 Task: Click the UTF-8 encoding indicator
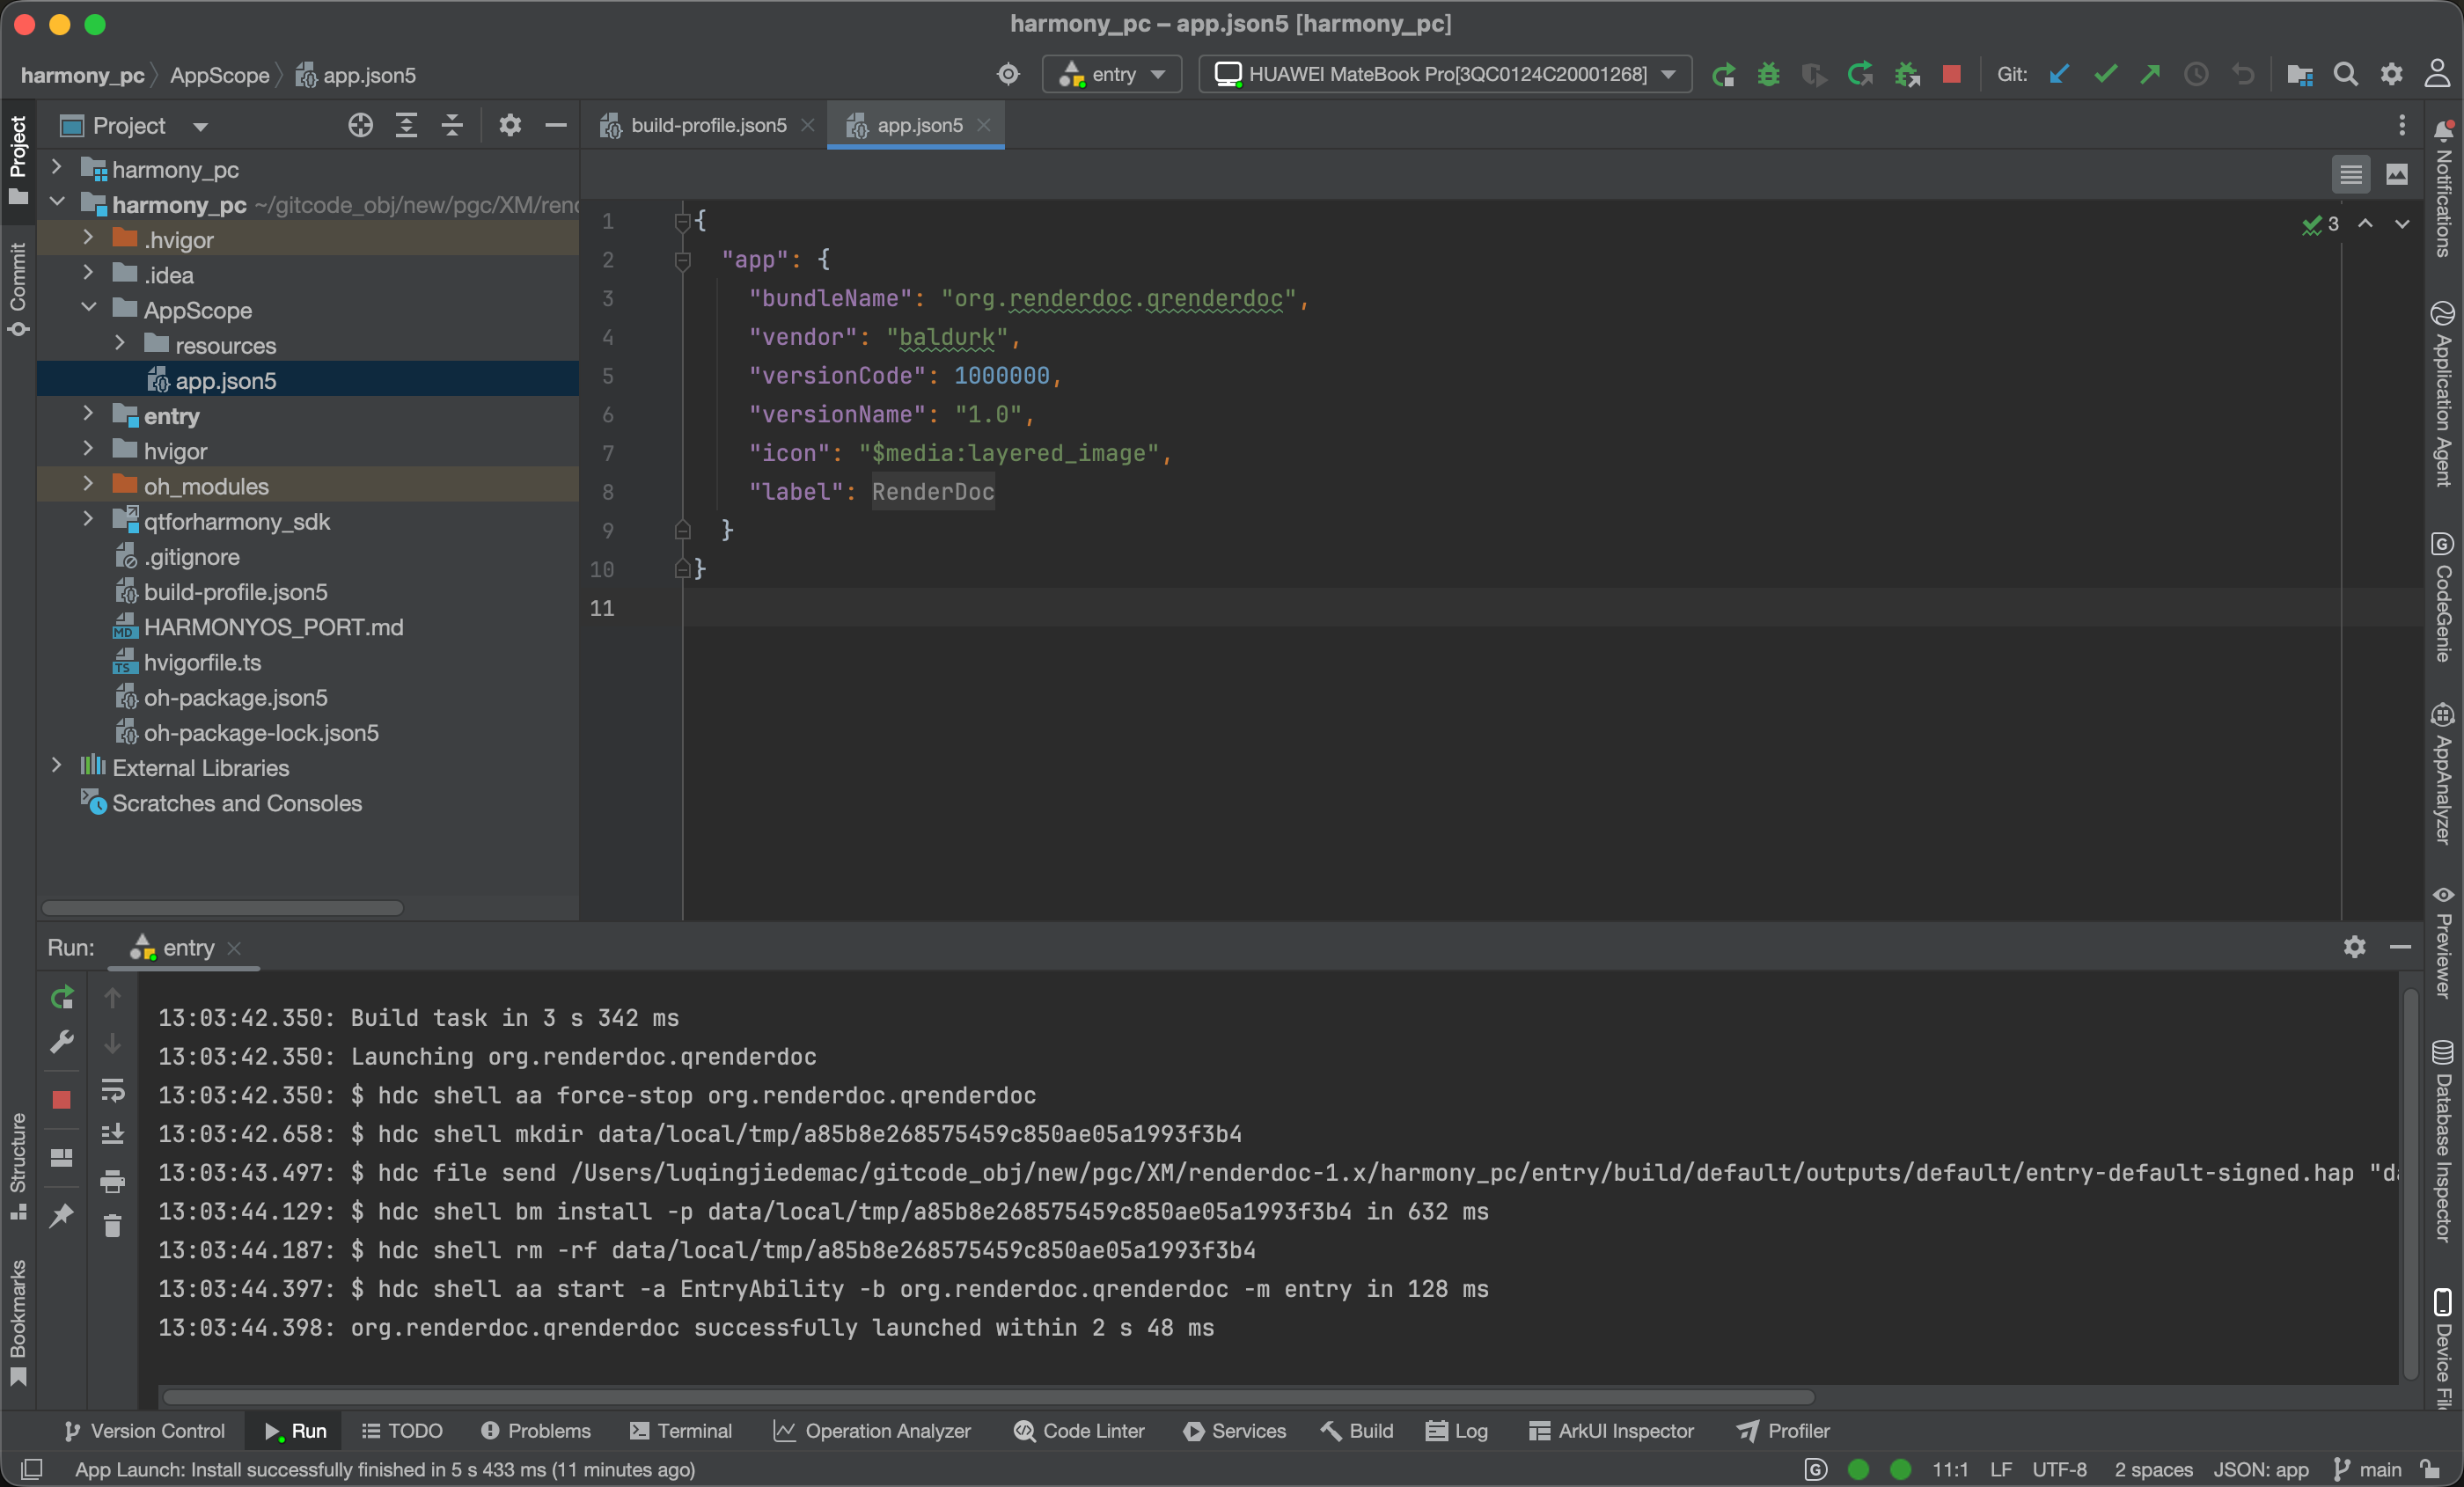[2059, 1470]
